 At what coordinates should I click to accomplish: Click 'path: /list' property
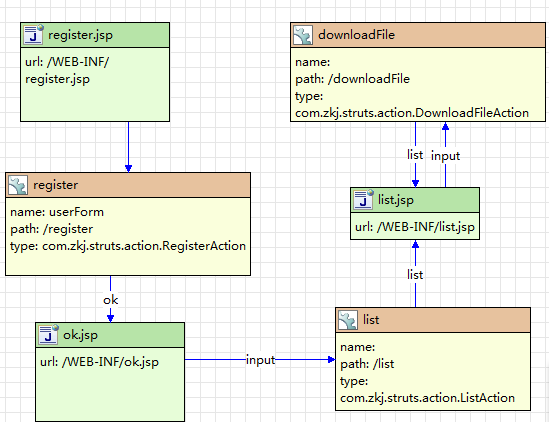click(x=367, y=364)
